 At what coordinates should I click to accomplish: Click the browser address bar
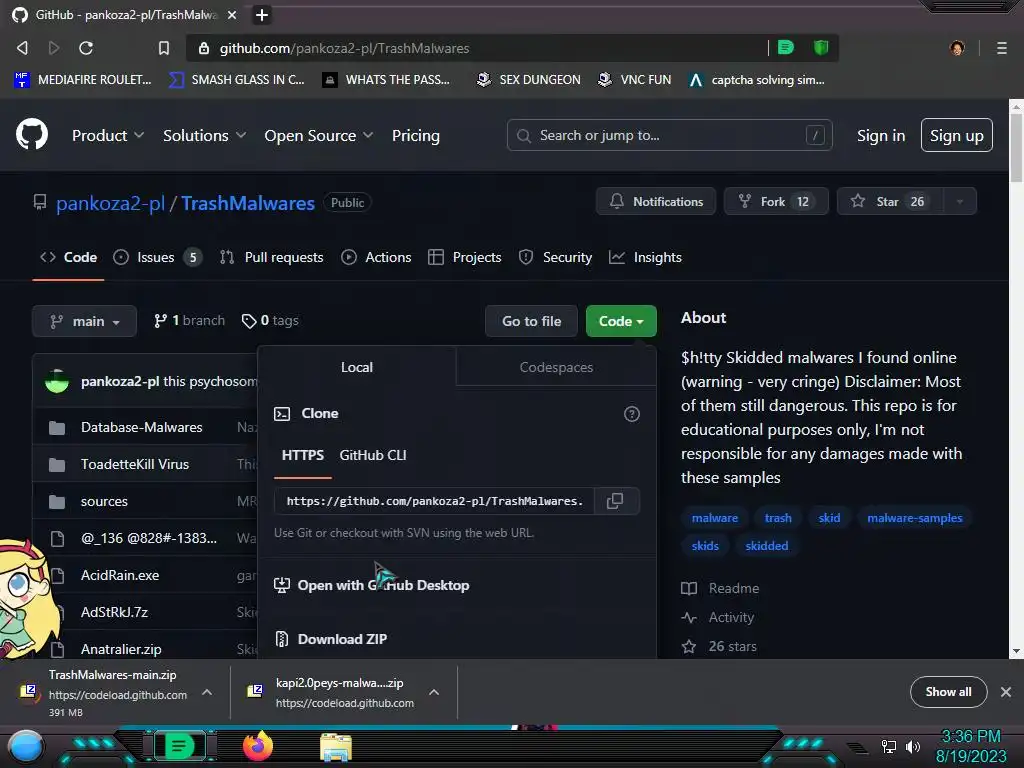tap(477, 48)
